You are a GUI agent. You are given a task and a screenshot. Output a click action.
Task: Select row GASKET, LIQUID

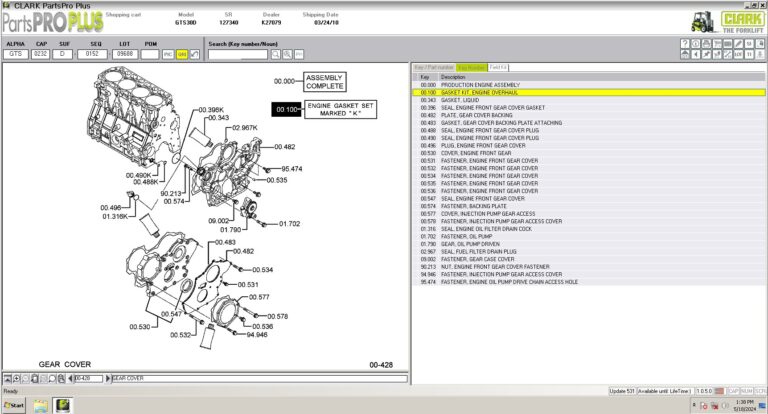[588, 100]
